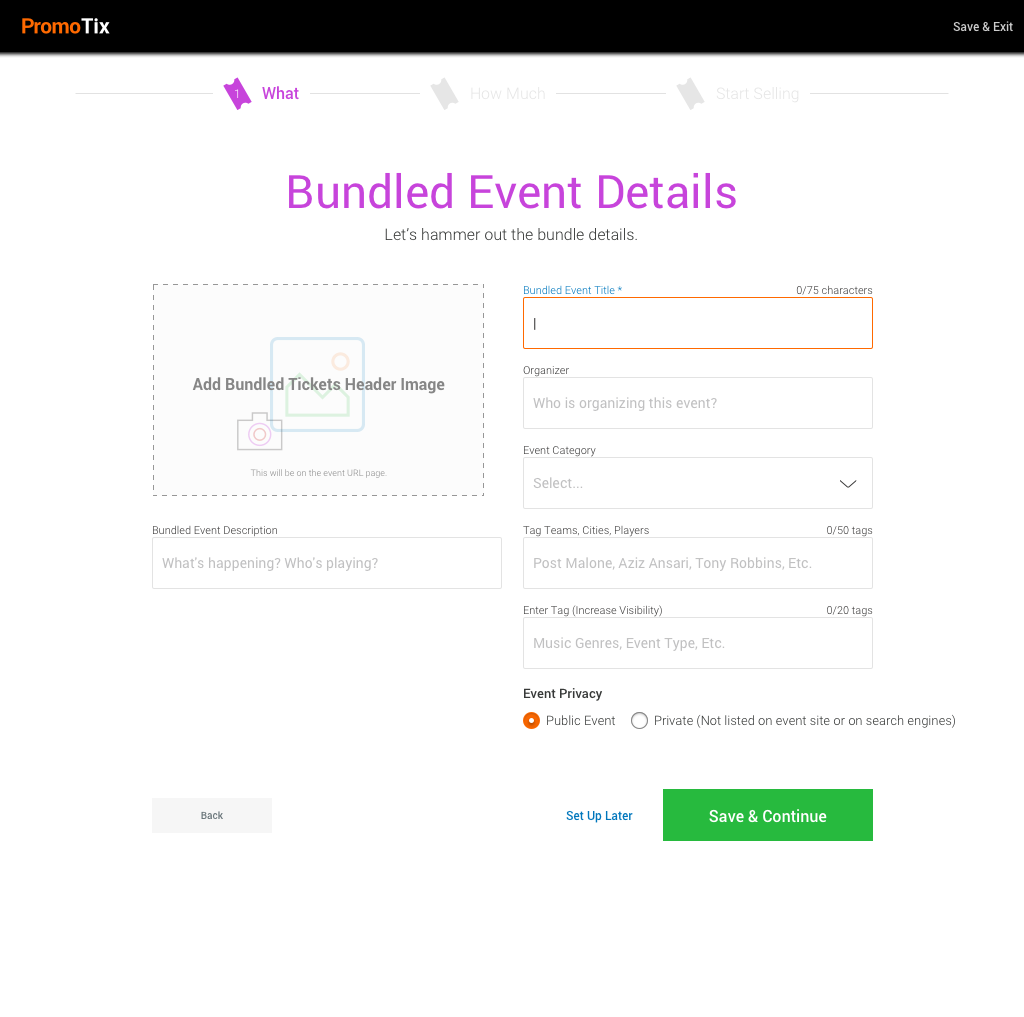Screen dimensions: 1024x1017
Task: Click the Enter Tag visibility field
Action: 697,643
